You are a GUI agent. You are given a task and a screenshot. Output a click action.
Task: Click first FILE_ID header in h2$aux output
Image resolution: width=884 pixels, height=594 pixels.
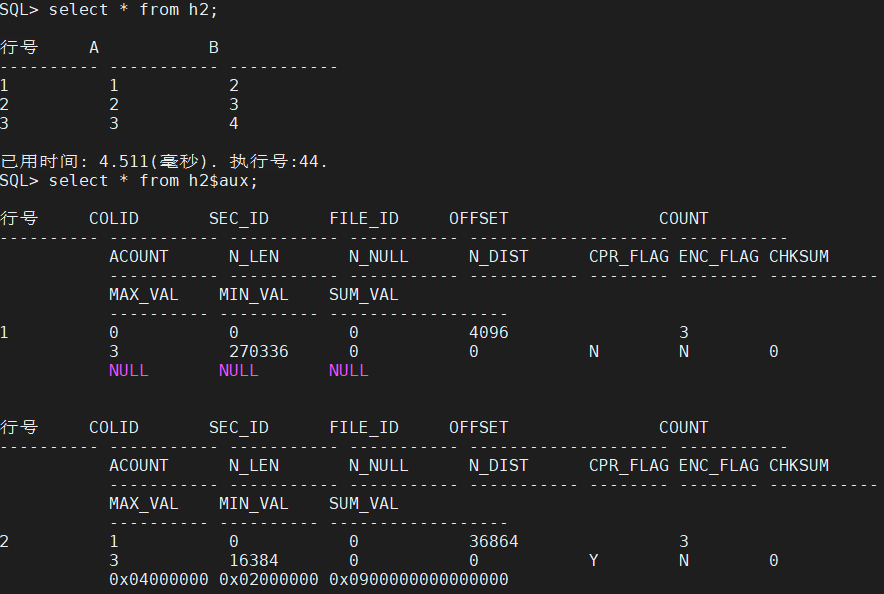364,219
